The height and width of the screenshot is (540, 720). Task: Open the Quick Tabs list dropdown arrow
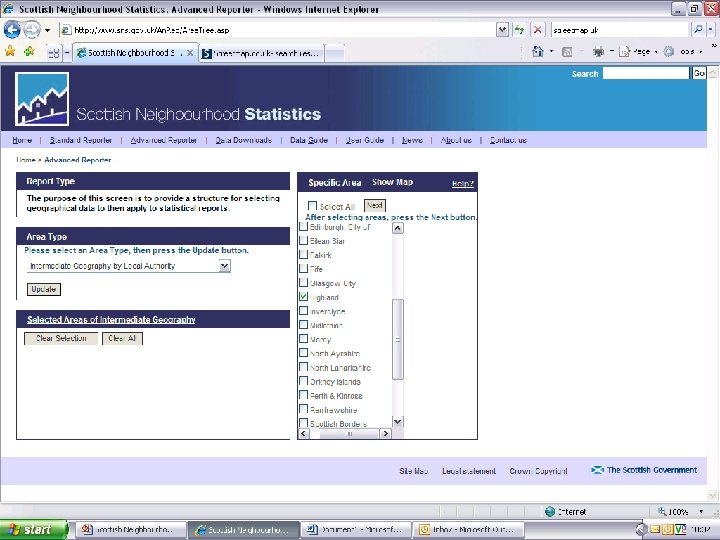pos(67,53)
